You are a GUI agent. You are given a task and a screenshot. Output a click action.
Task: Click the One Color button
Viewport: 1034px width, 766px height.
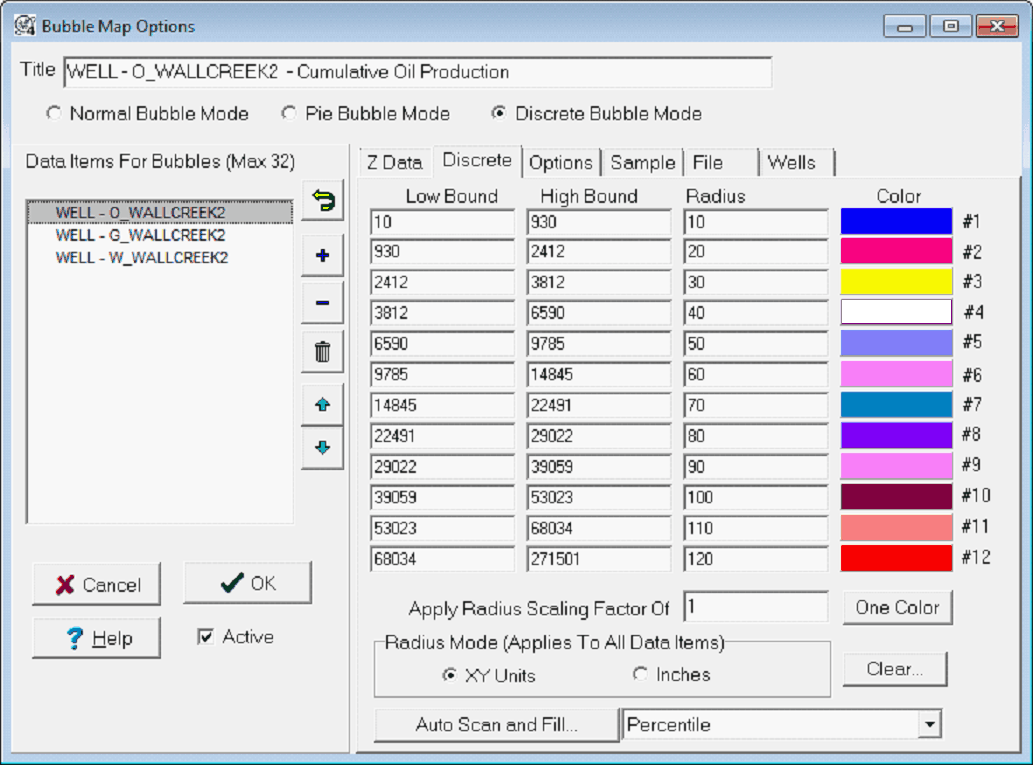[x=897, y=607]
